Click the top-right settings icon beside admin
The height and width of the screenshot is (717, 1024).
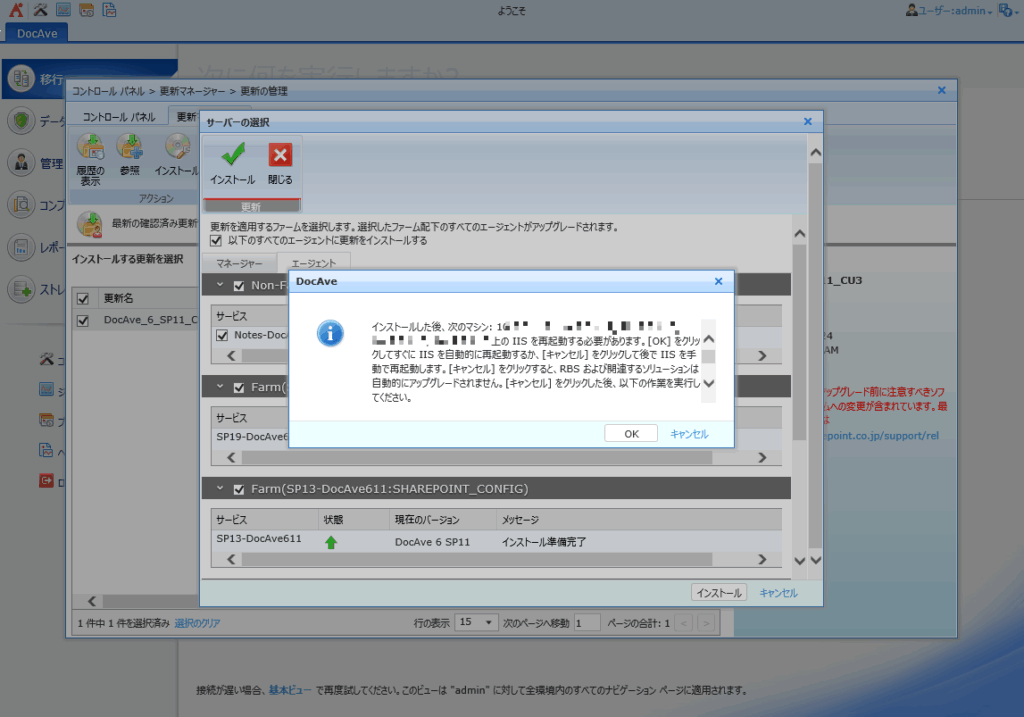(x=1006, y=10)
